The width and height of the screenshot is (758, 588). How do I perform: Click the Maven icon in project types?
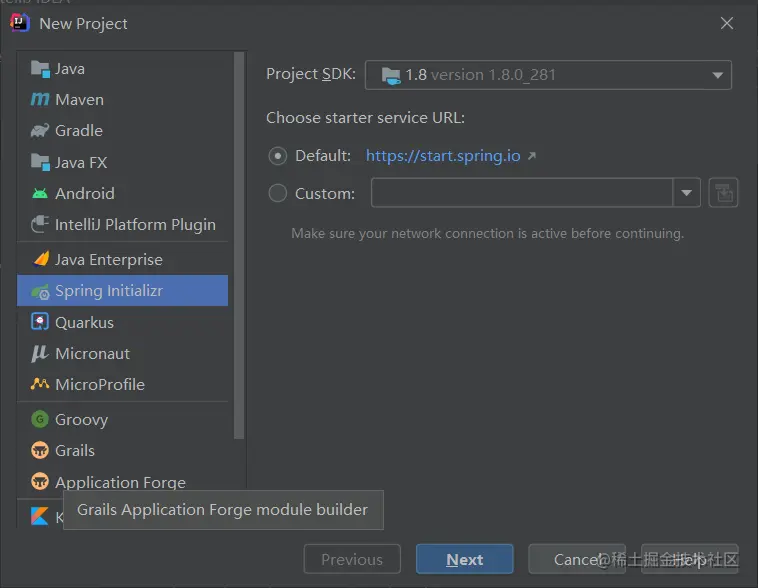click(40, 100)
